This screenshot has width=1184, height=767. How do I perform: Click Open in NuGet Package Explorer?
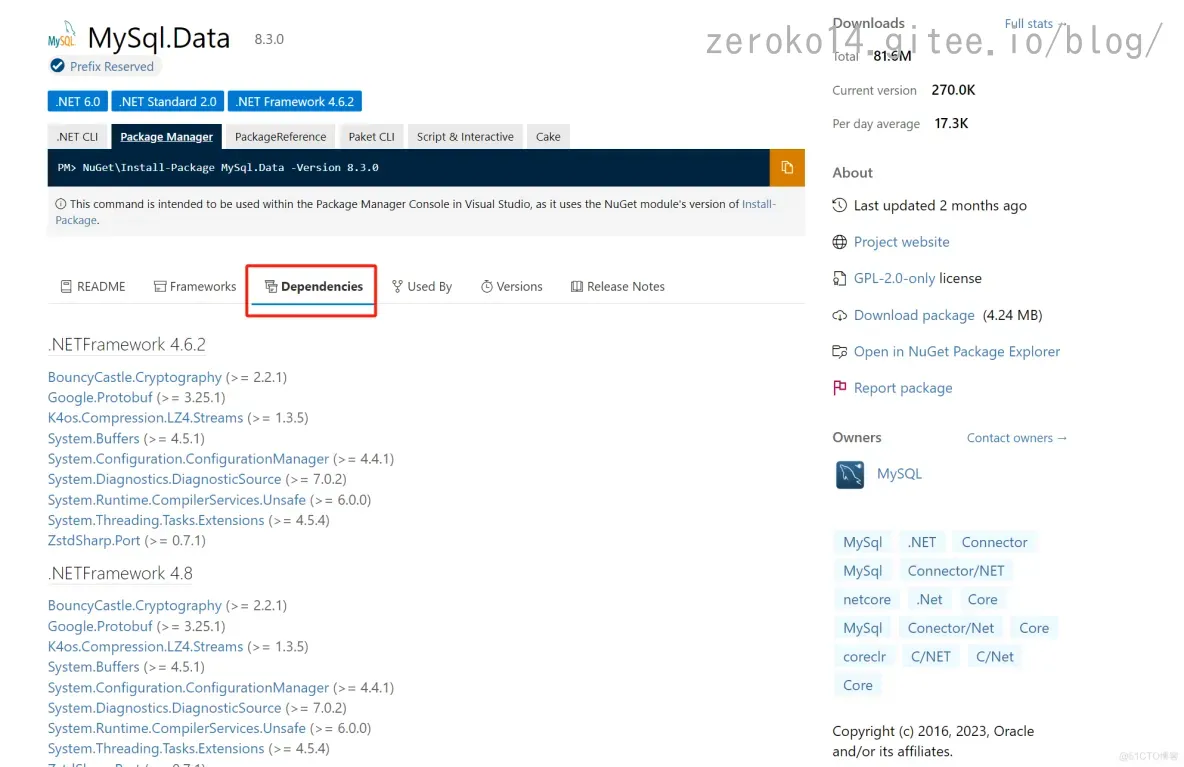click(x=957, y=352)
